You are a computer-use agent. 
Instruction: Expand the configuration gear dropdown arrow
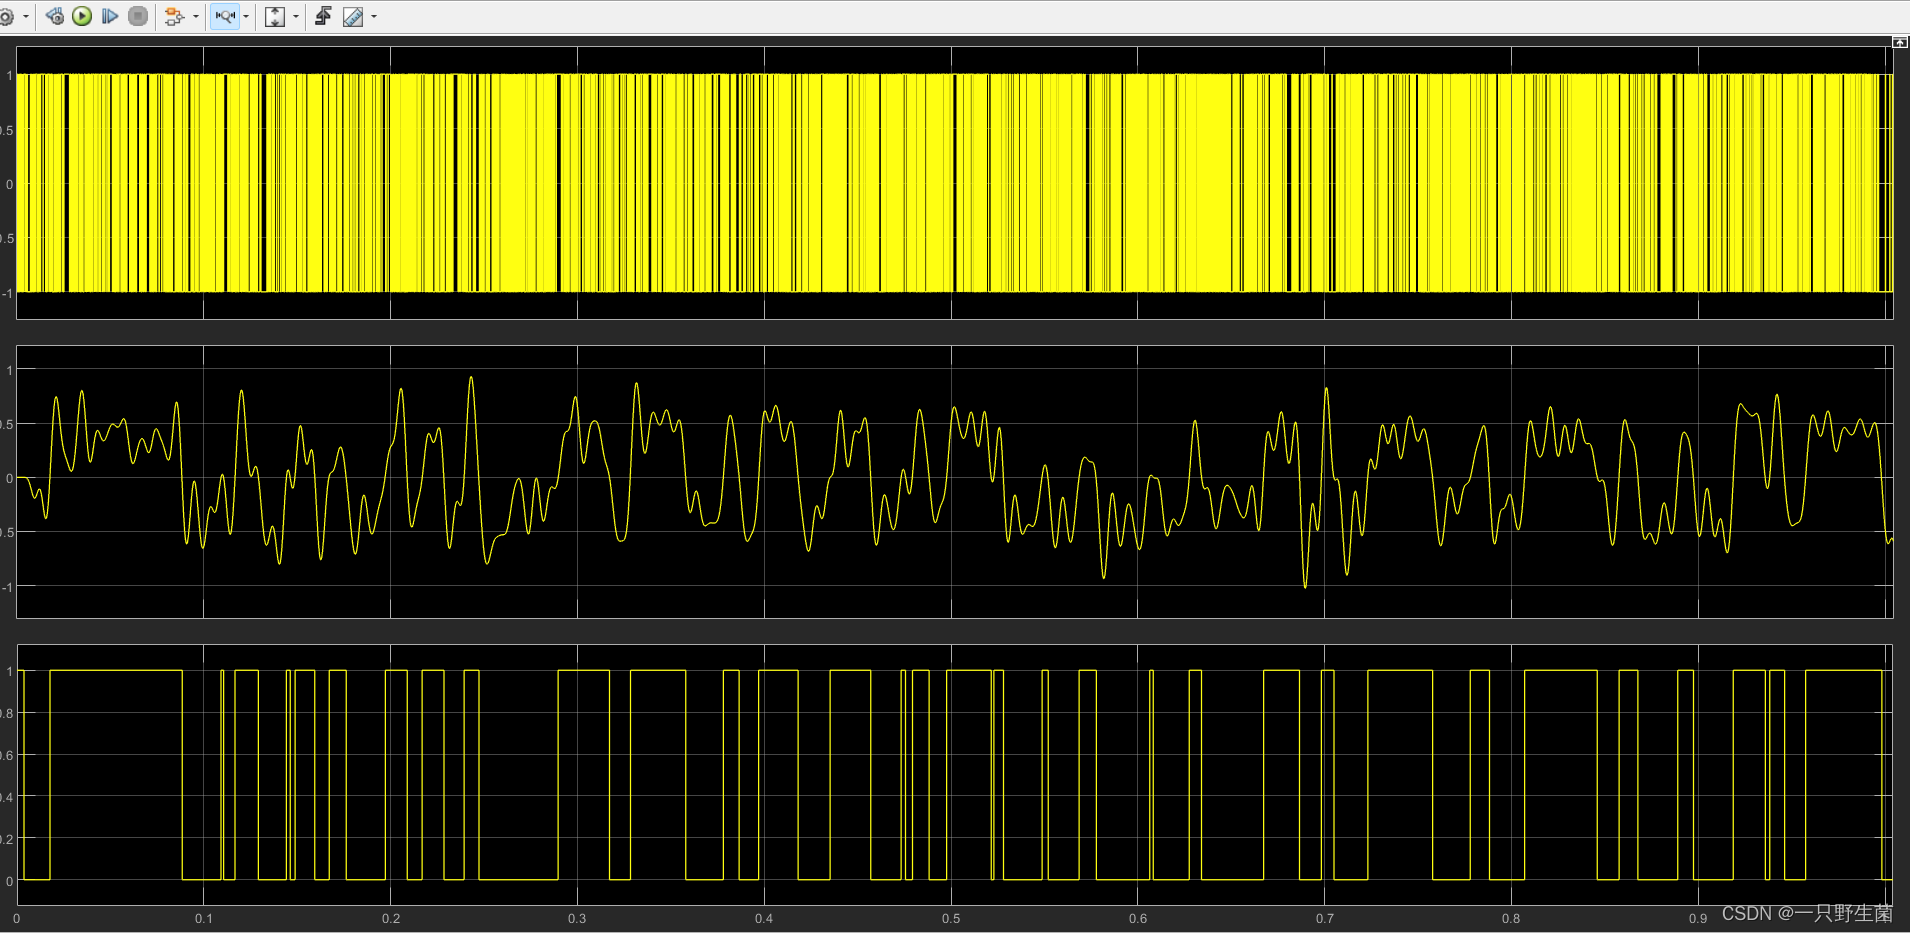pos(26,17)
